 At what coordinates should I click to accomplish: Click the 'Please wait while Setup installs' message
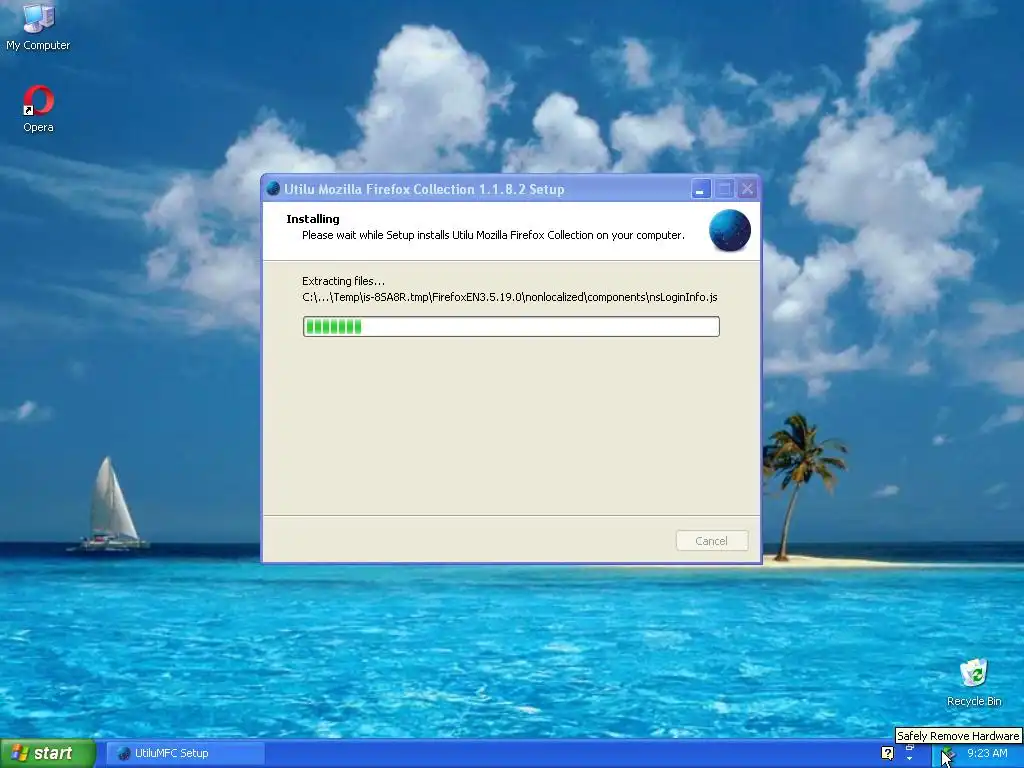coord(493,235)
